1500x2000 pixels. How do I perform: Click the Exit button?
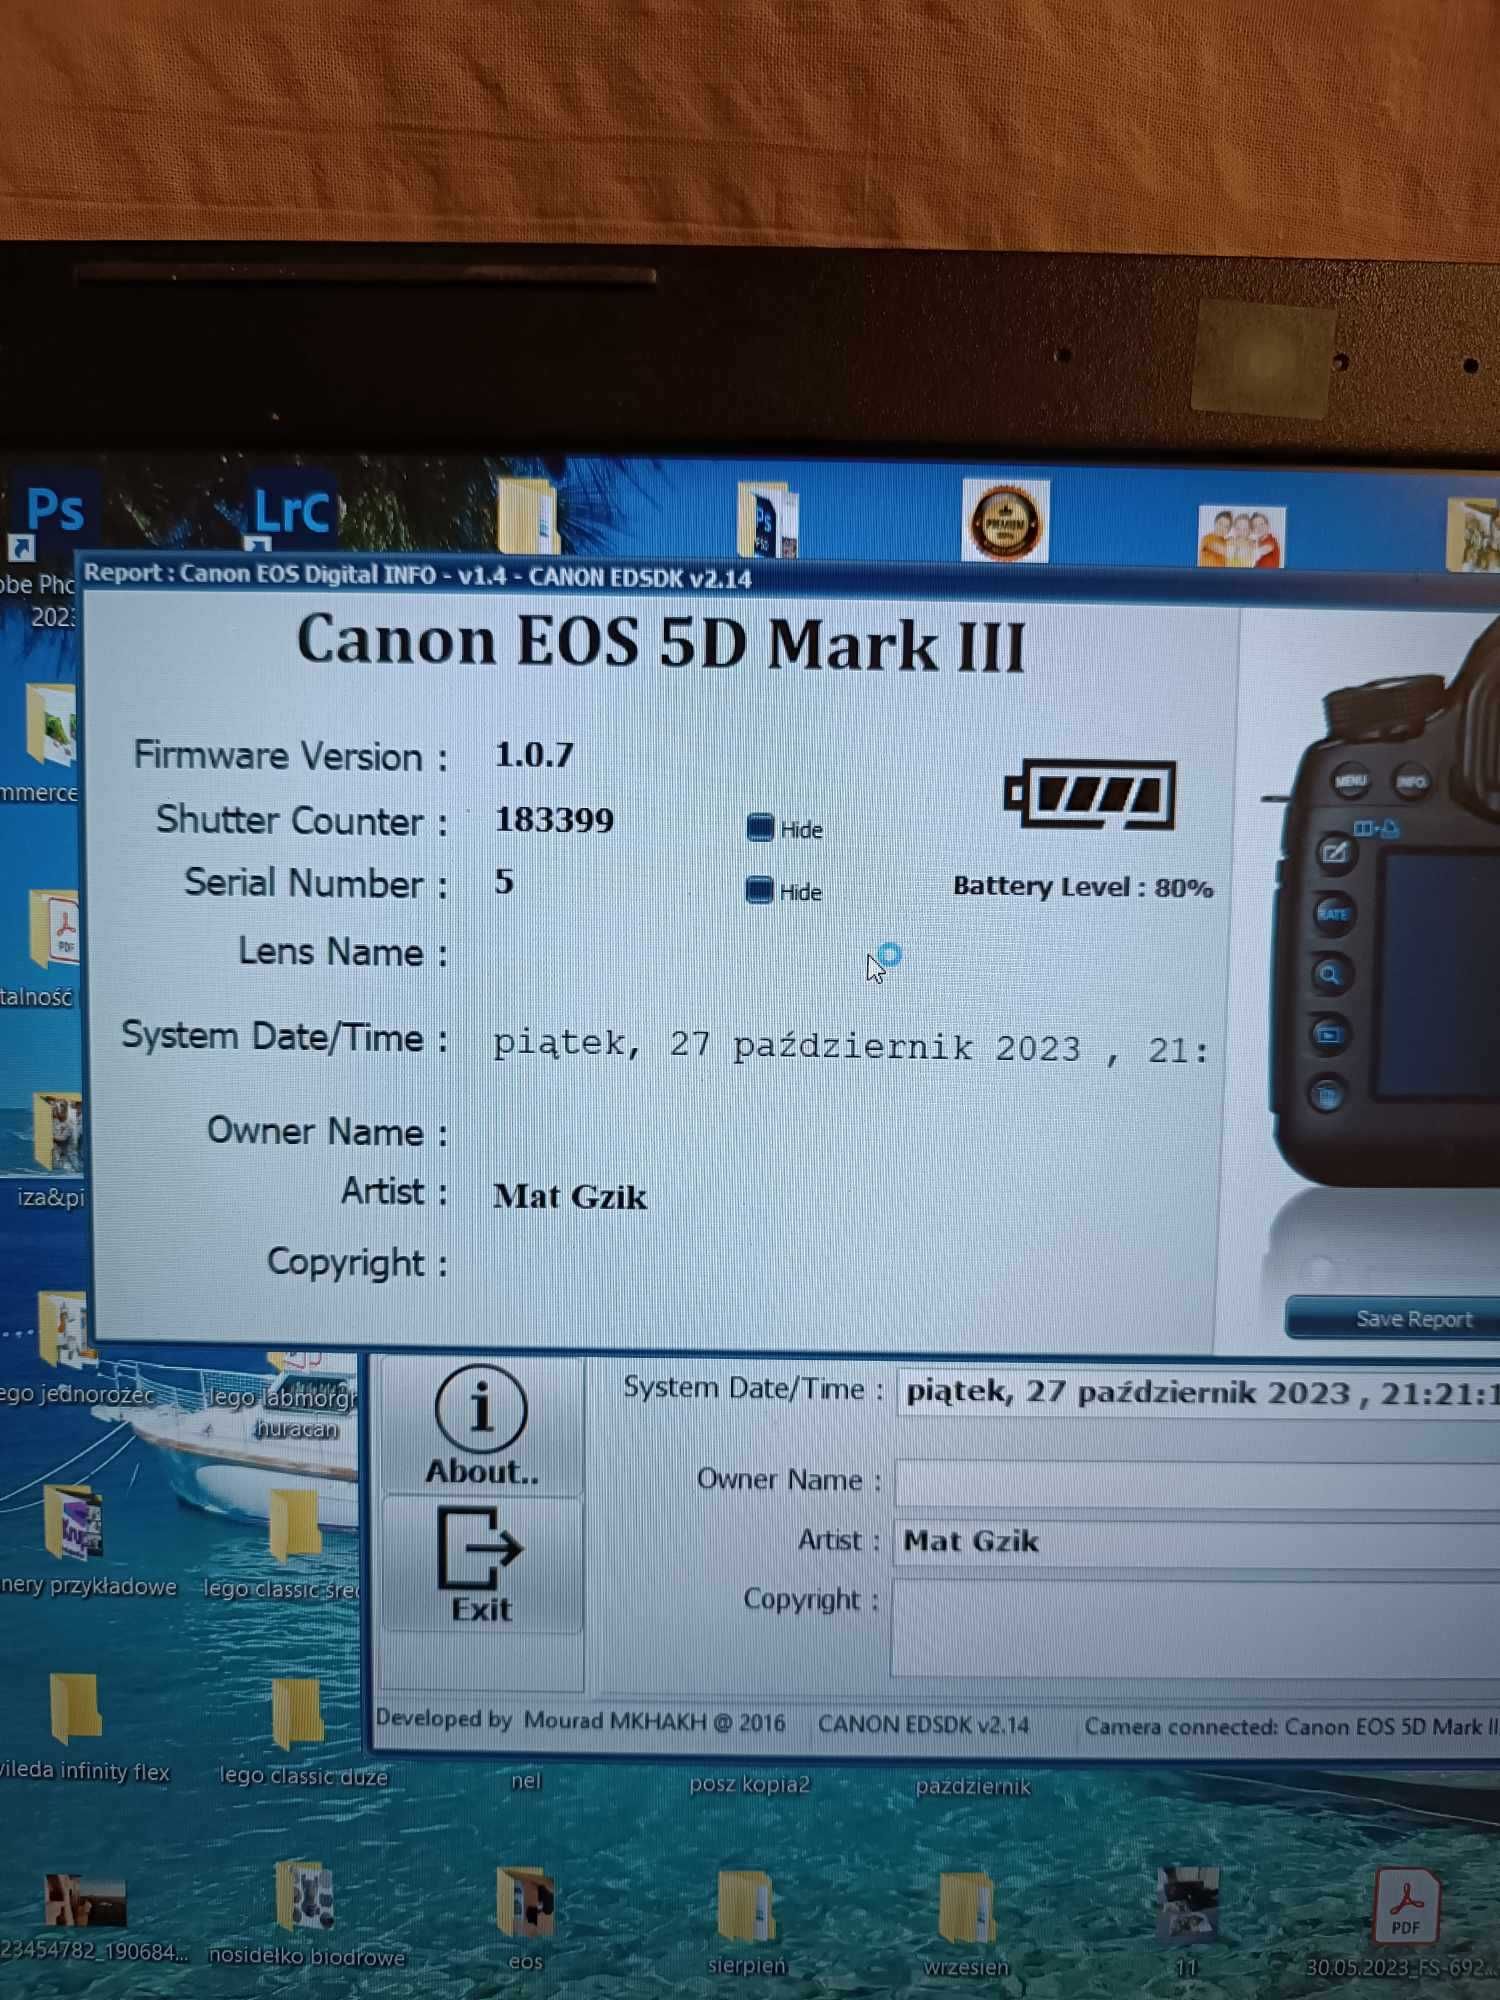click(x=481, y=1566)
